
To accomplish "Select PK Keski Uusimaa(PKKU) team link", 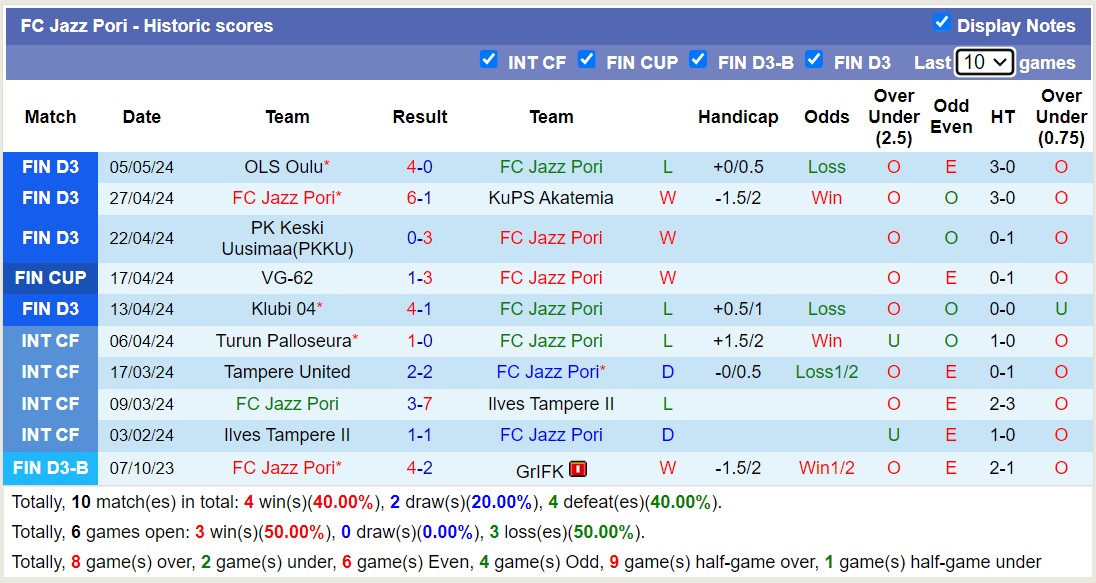I will tap(287, 238).
